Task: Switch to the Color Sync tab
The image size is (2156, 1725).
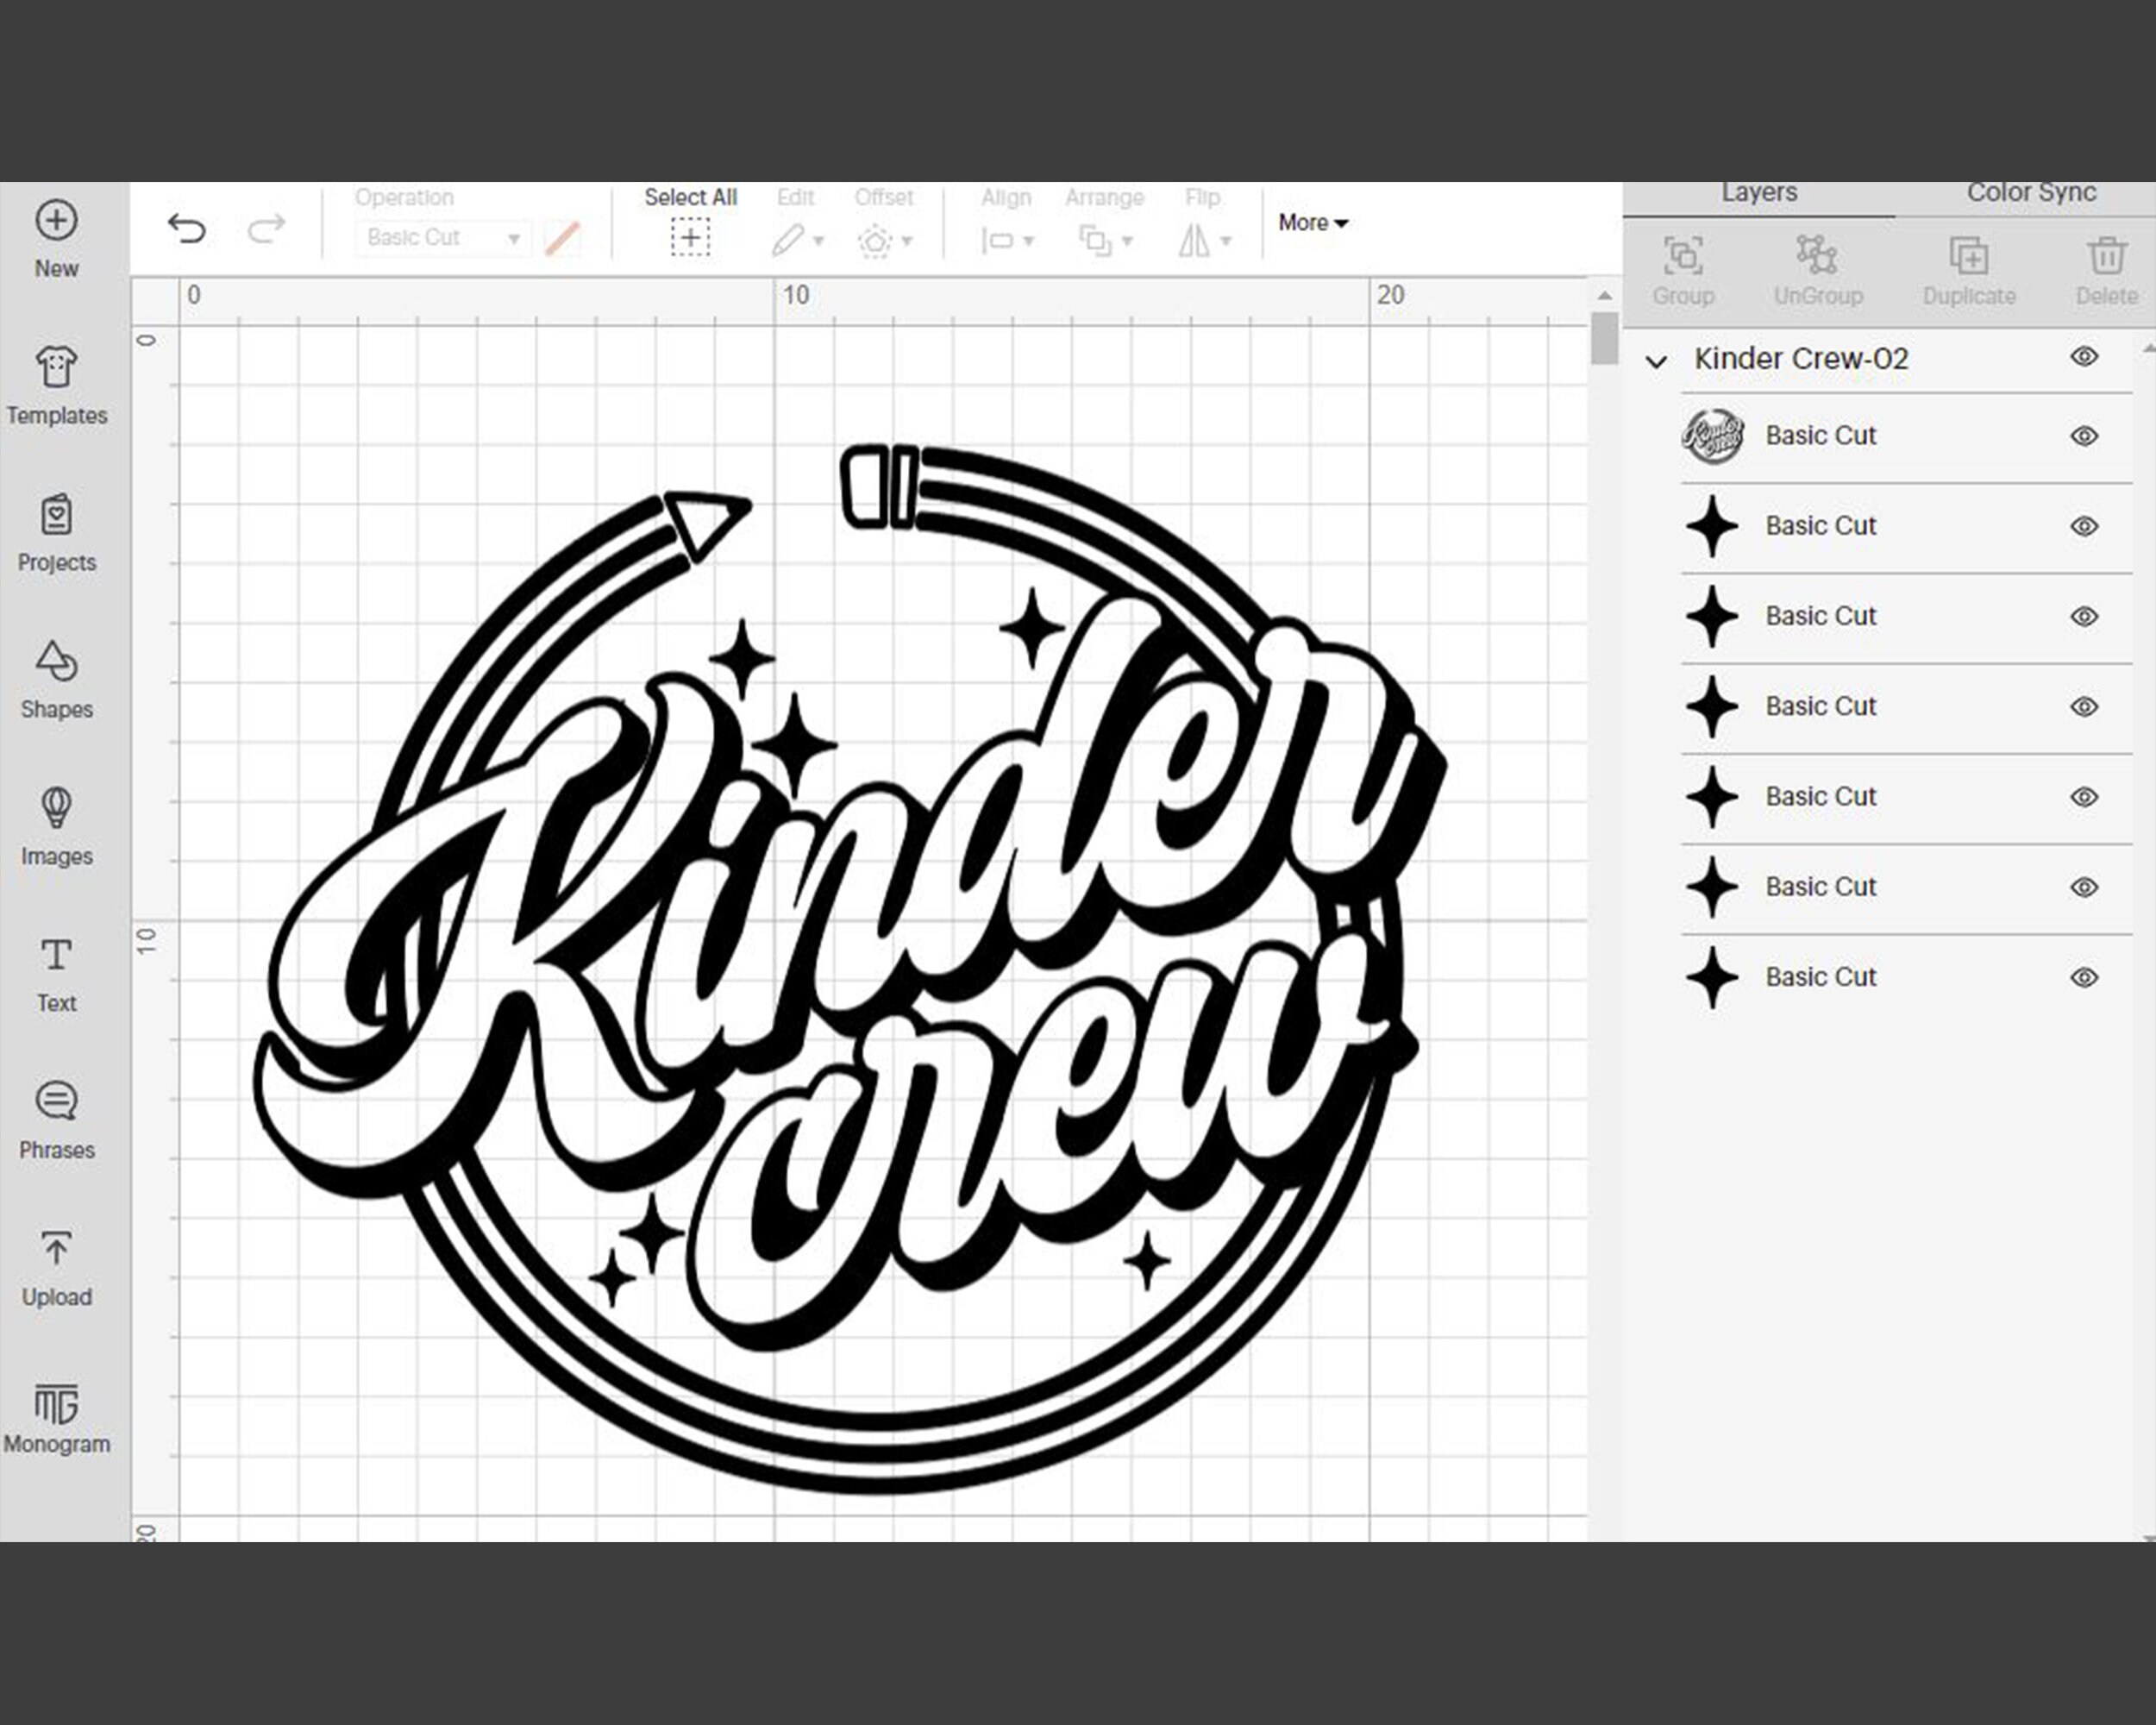Action: [x=2030, y=192]
